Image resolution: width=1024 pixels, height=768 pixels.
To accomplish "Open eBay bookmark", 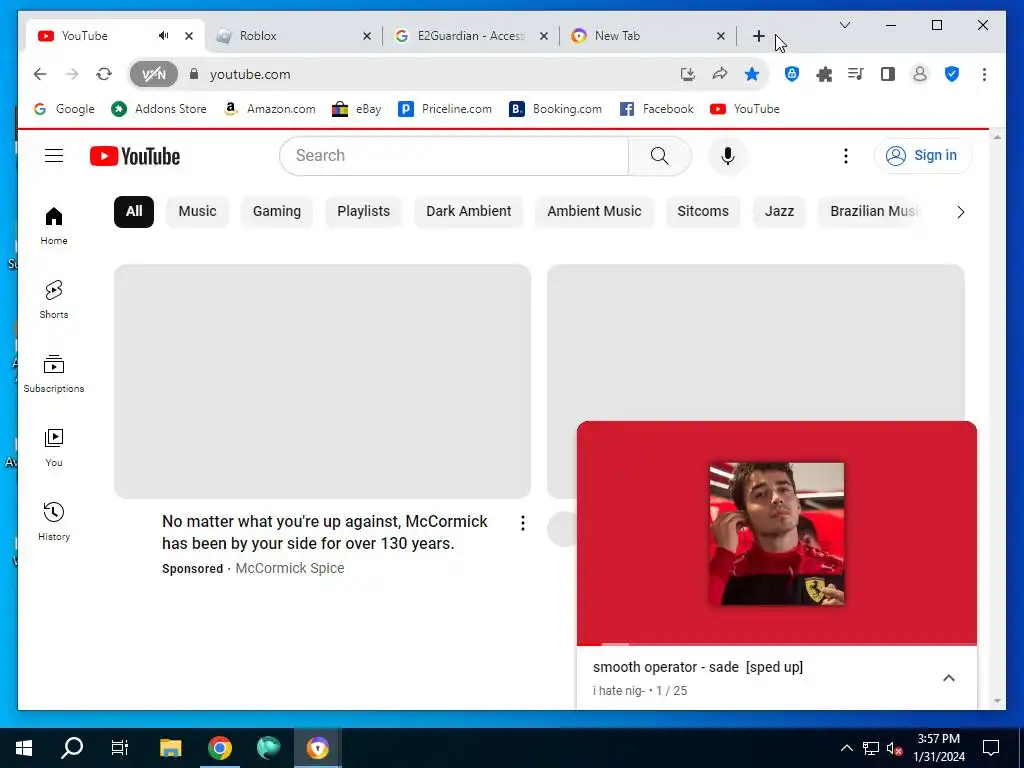I will tap(357, 109).
